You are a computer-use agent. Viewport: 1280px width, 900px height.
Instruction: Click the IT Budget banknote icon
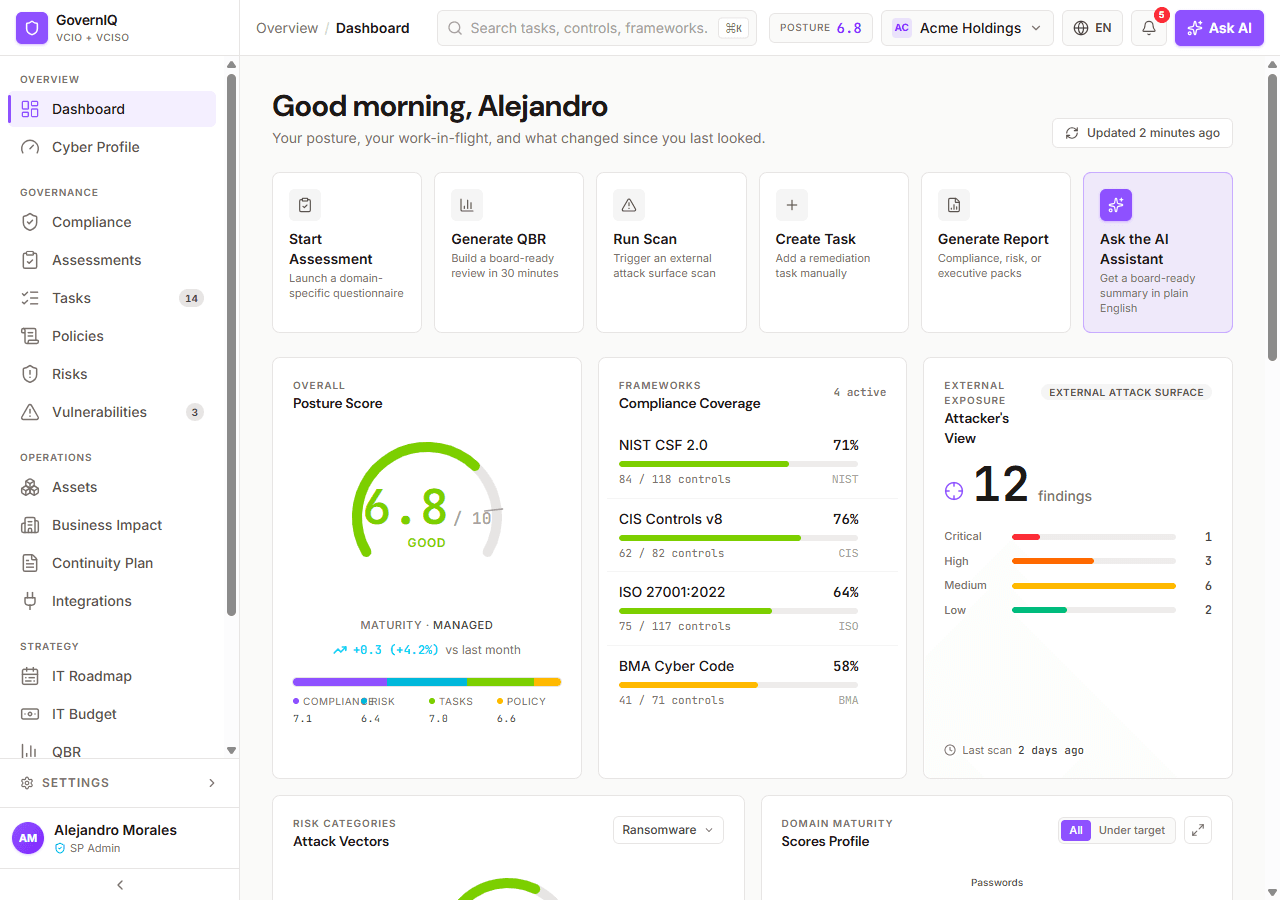30,714
